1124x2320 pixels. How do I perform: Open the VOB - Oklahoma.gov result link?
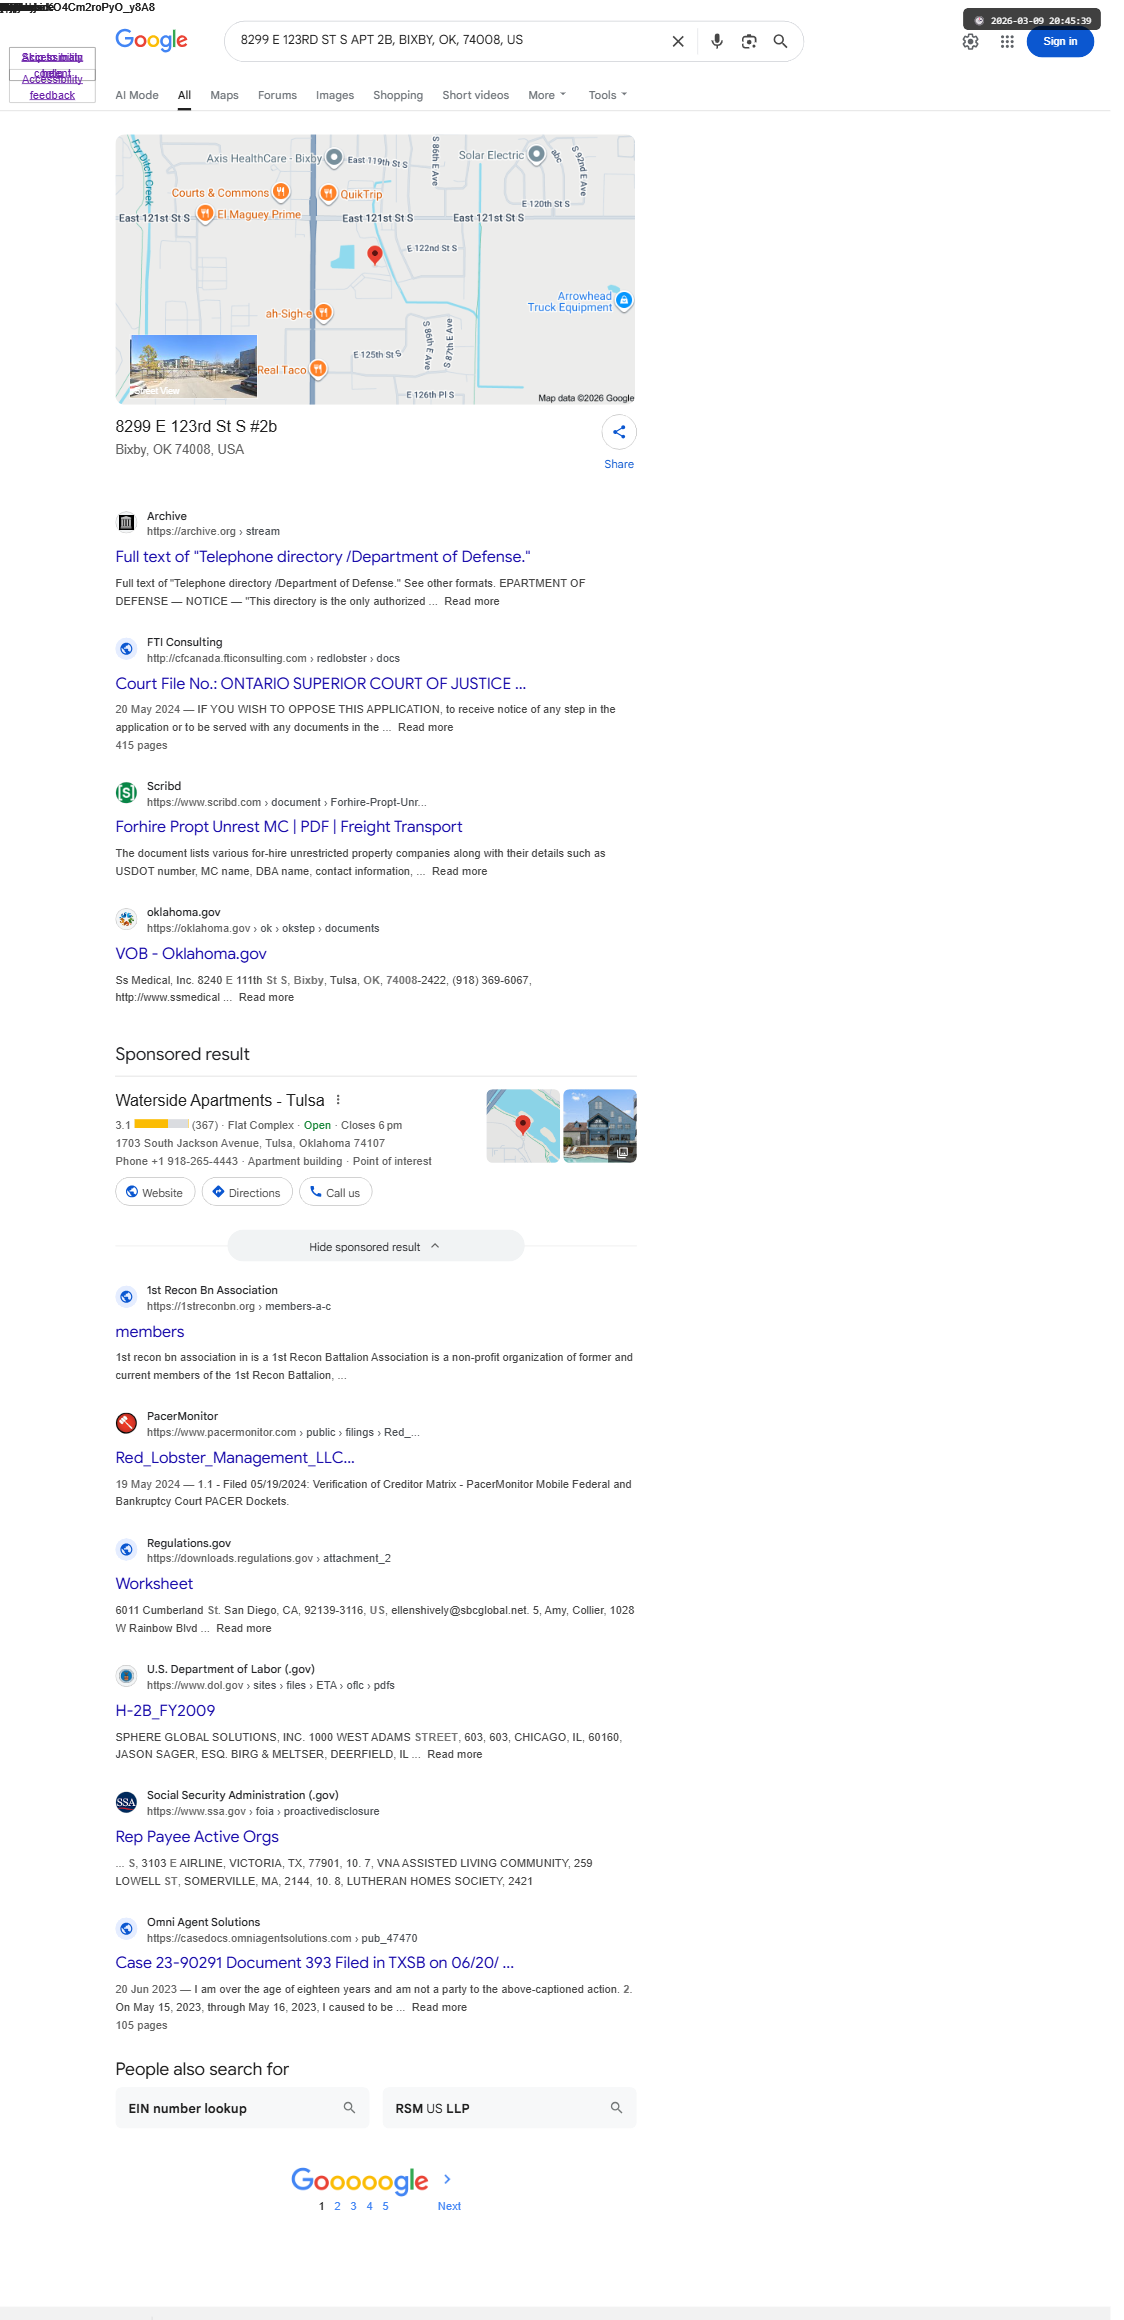pos(191,953)
